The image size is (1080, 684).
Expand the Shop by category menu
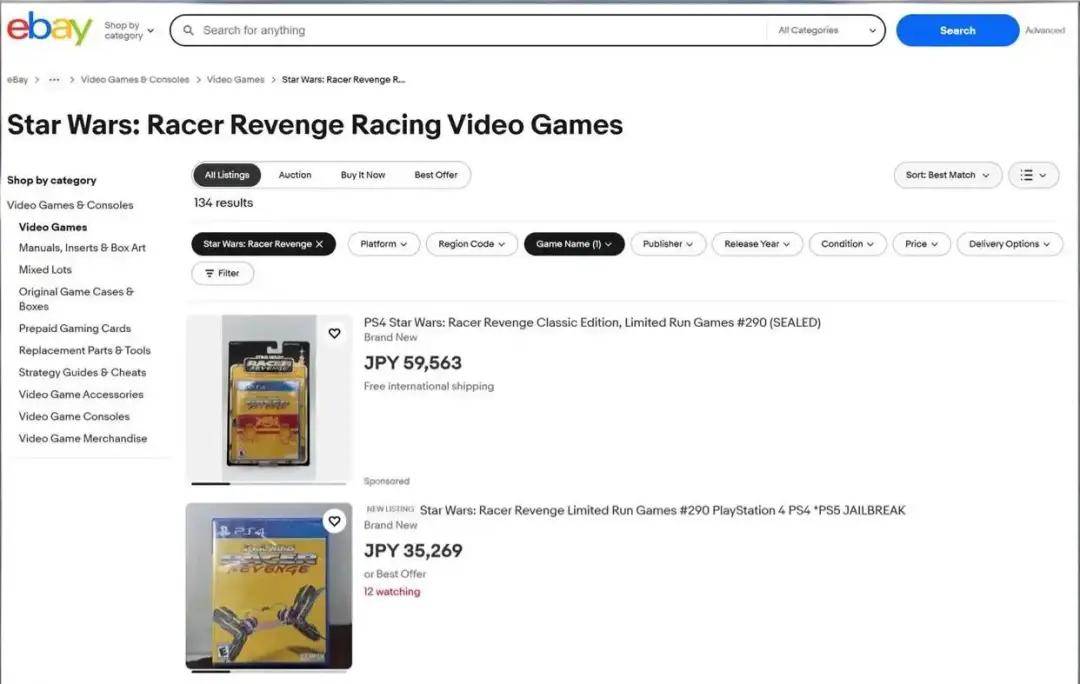pyautogui.click(x=130, y=30)
